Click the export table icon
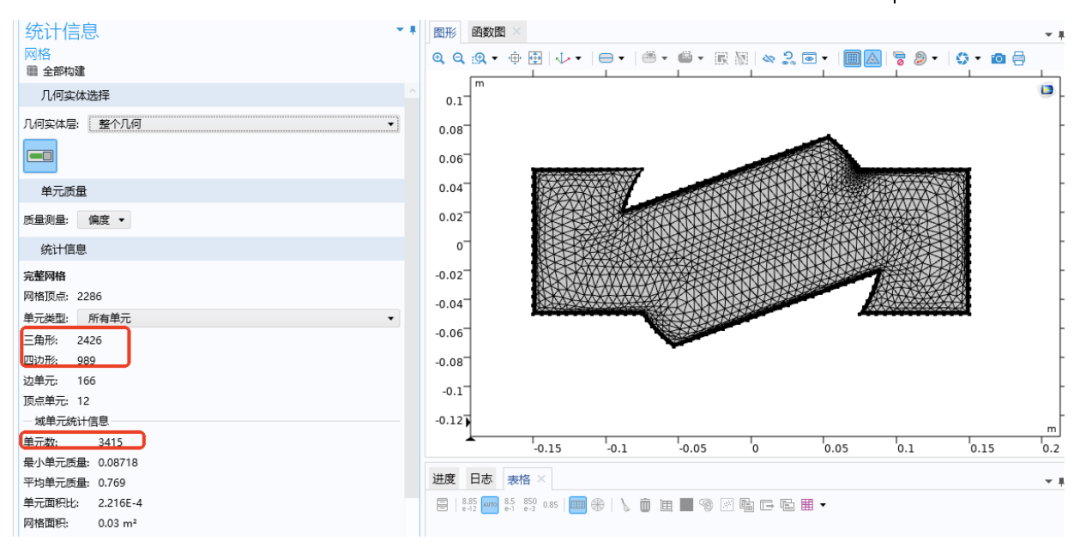The width and height of the screenshot is (1080, 547). 767,505
